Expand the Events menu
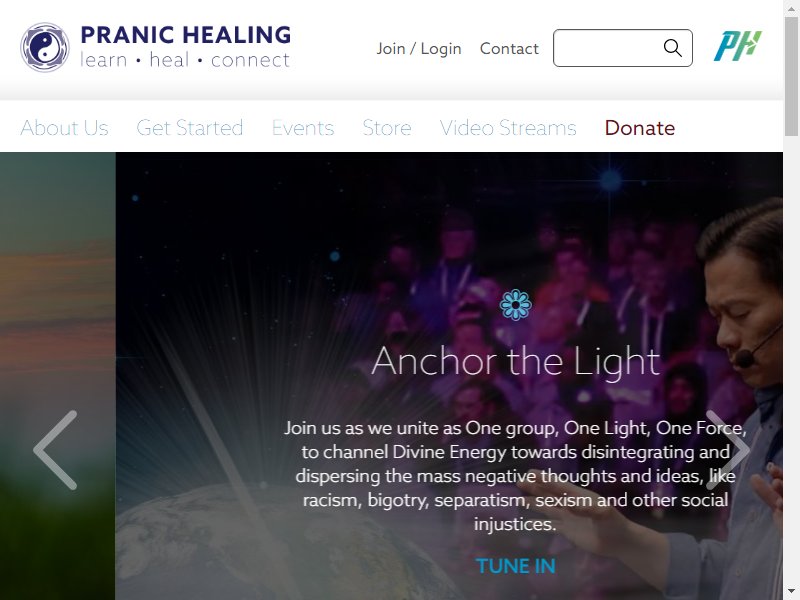The height and width of the screenshot is (600, 800). (303, 128)
